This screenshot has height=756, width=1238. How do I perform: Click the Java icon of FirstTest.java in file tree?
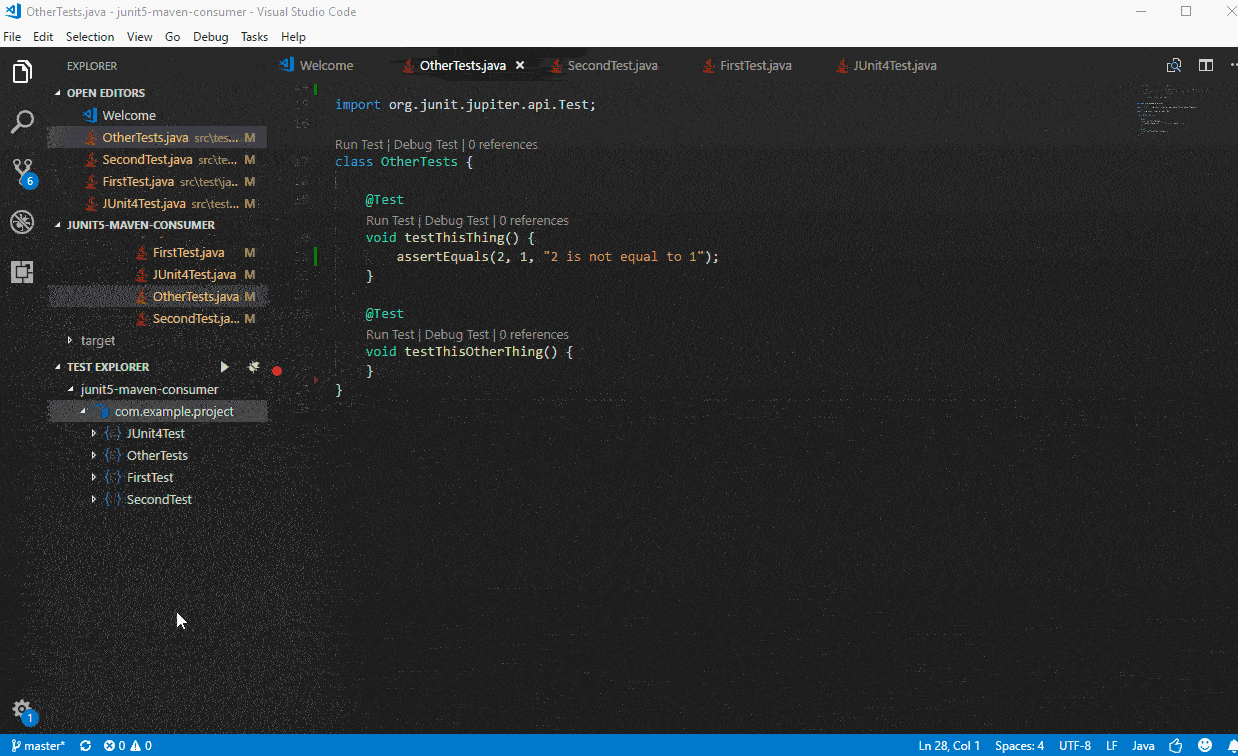click(x=142, y=253)
